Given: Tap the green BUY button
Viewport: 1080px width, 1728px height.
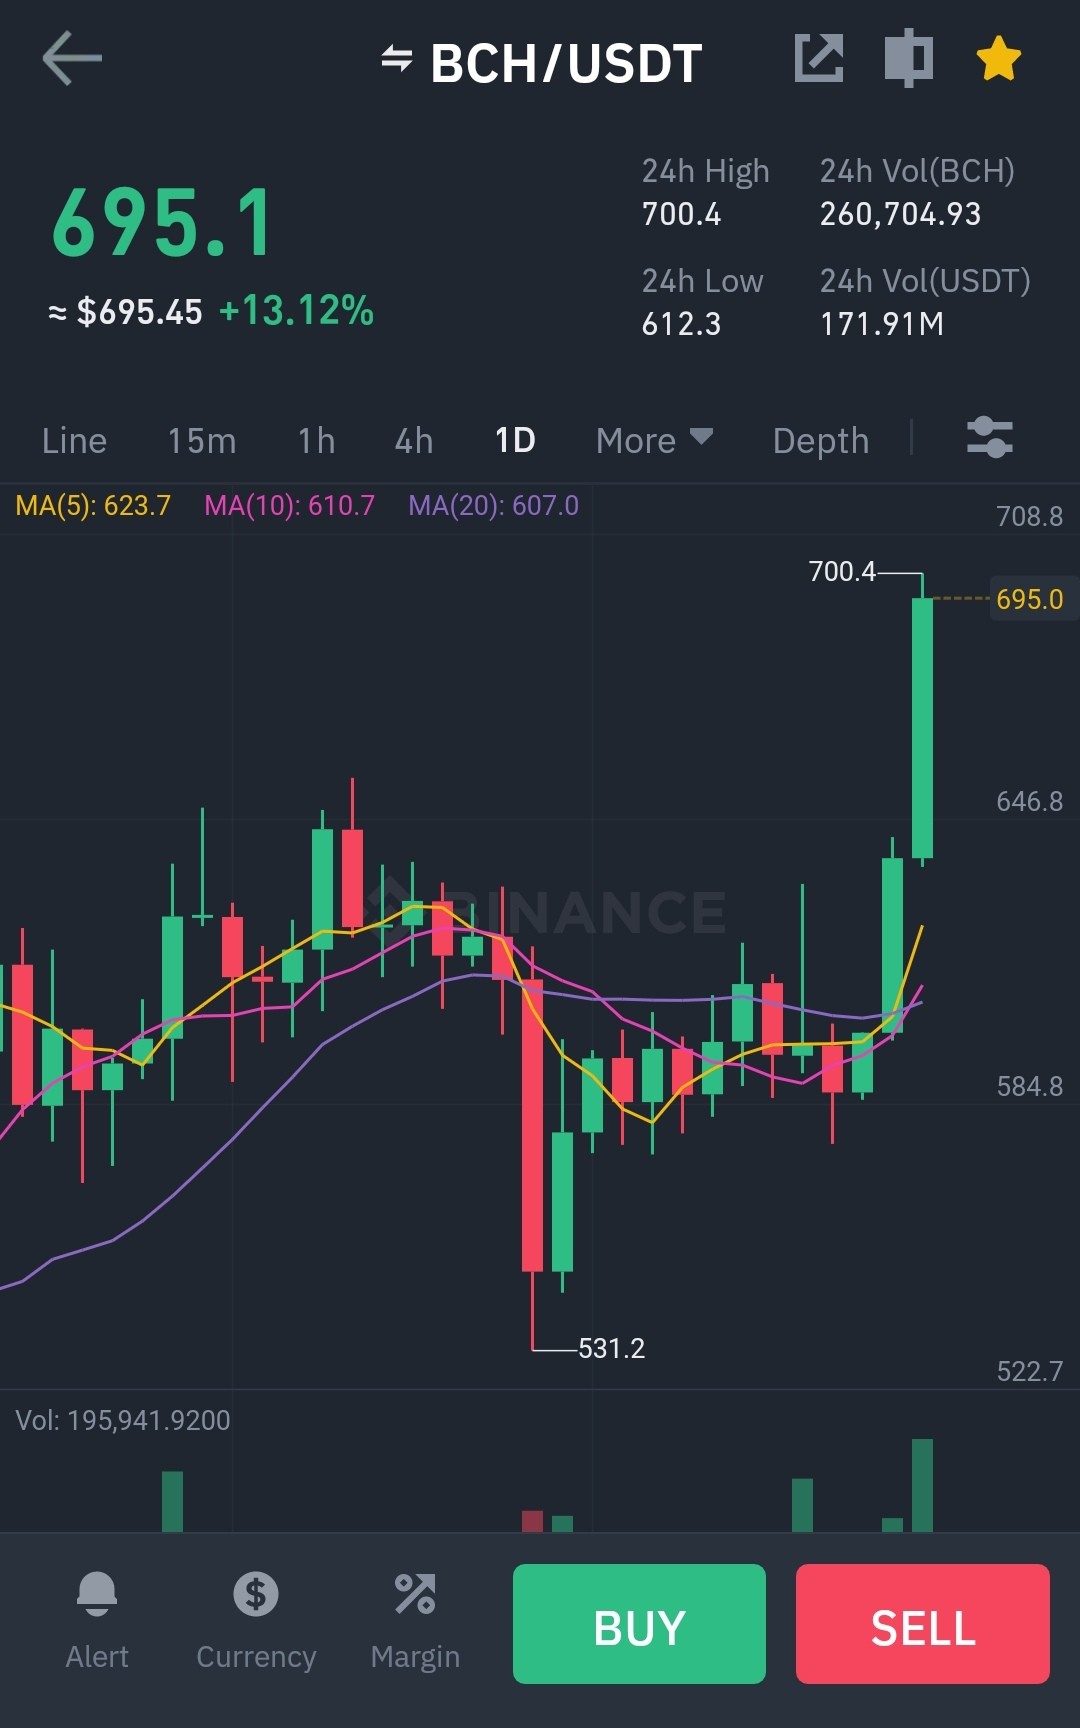Looking at the screenshot, I should pyautogui.click(x=639, y=1624).
